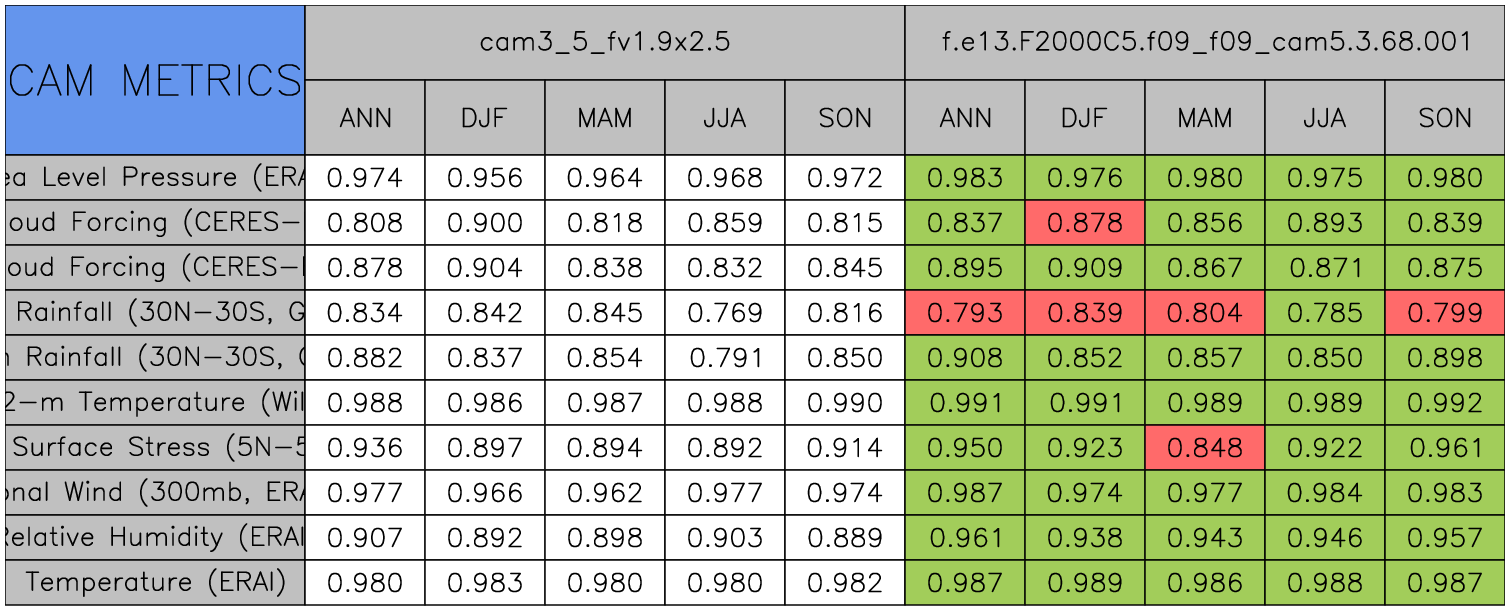The width and height of the screenshot is (1510, 611).
Task: Click the red cell showing 0.848
Action: (1205, 447)
